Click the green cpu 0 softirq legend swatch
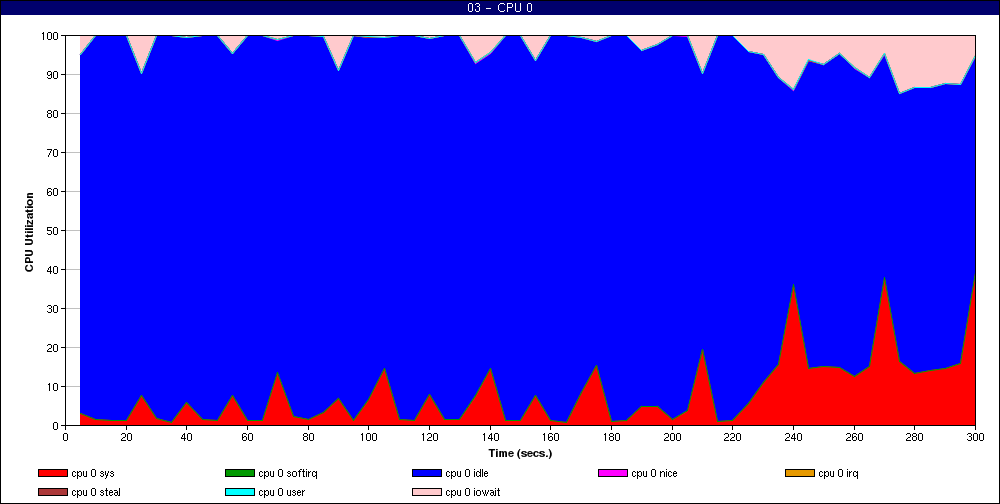Viewport: 1000px width, 504px height. pyautogui.click(x=239, y=473)
